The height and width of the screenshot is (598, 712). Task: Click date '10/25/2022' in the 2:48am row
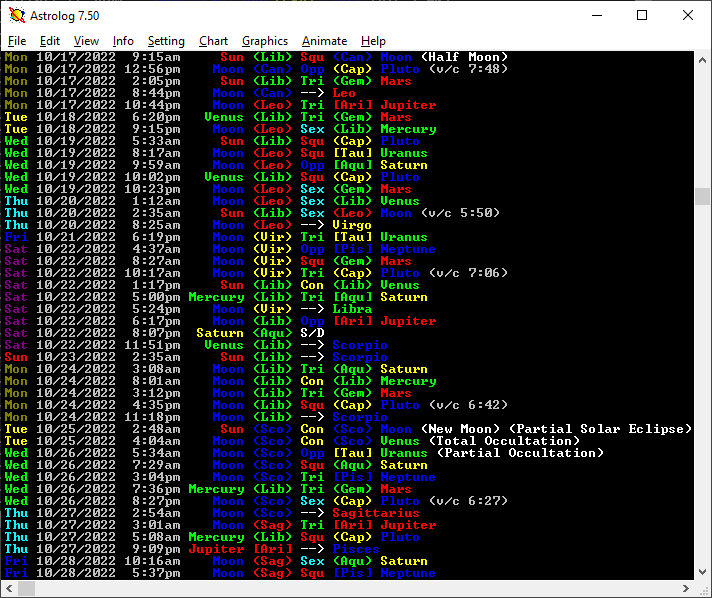76,429
